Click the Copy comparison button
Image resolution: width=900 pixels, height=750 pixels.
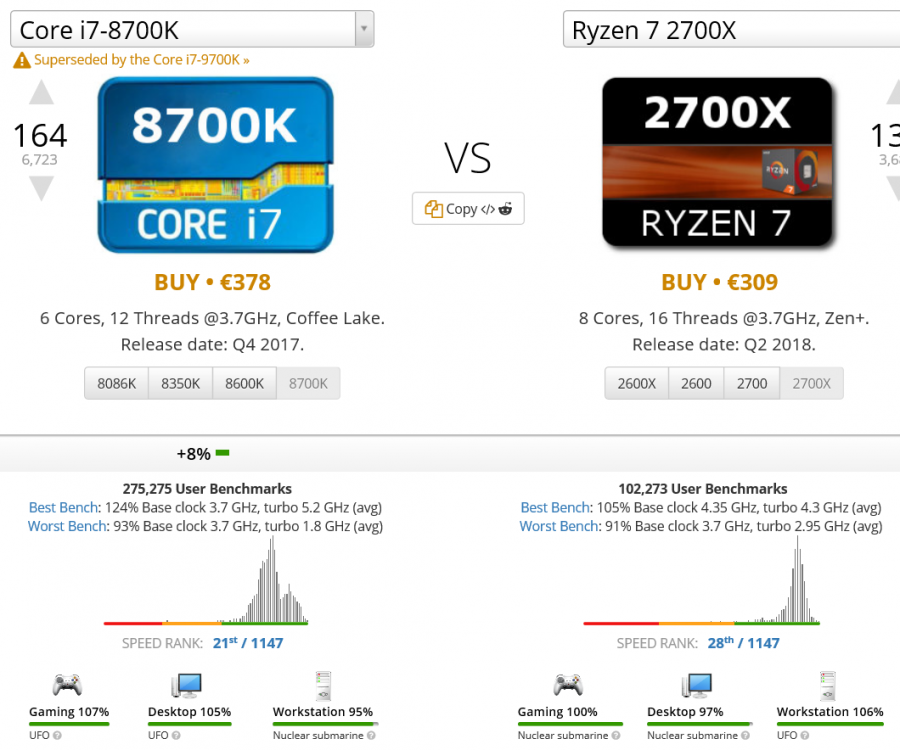pos(468,208)
